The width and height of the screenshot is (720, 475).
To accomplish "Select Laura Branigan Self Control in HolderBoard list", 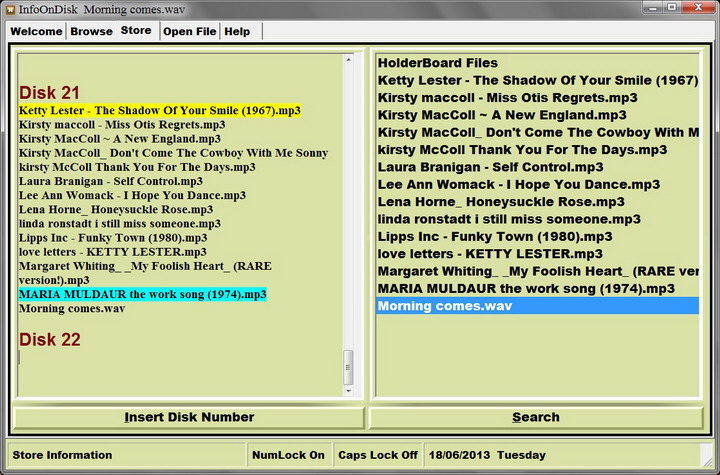I will tap(537, 167).
